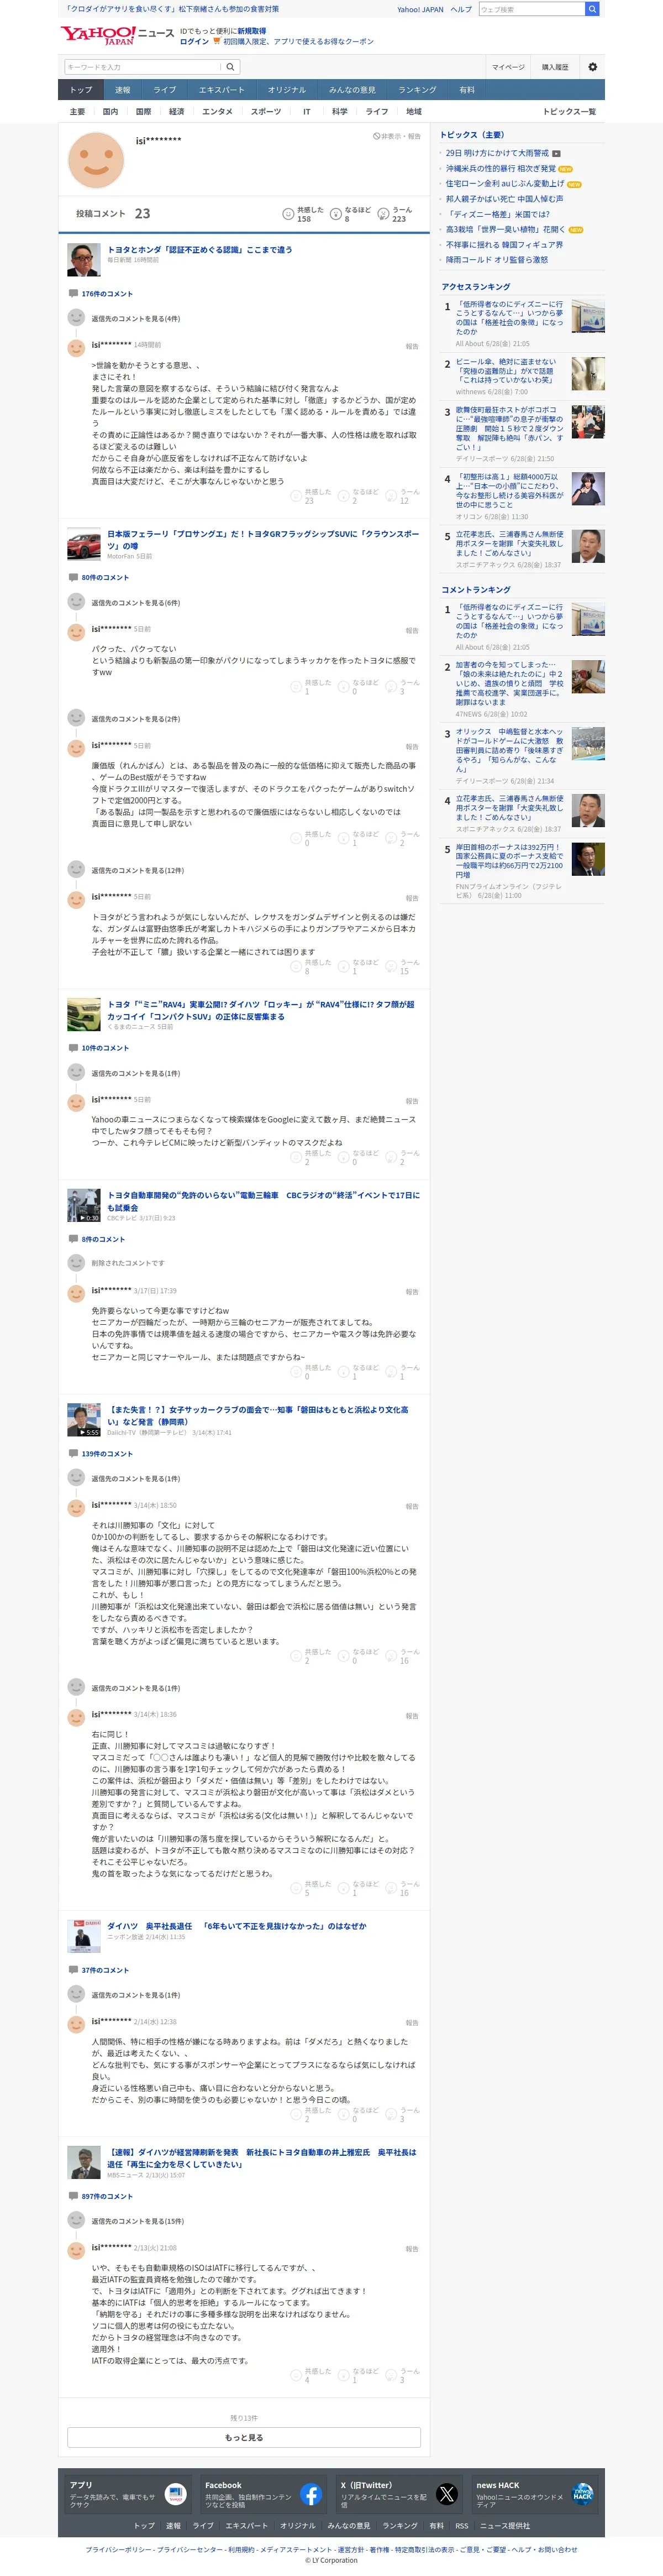Open topic 住宅ローン金利 auじぶん変動上げ
Image resolution: width=663 pixels, height=2576 pixels.
(x=505, y=184)
